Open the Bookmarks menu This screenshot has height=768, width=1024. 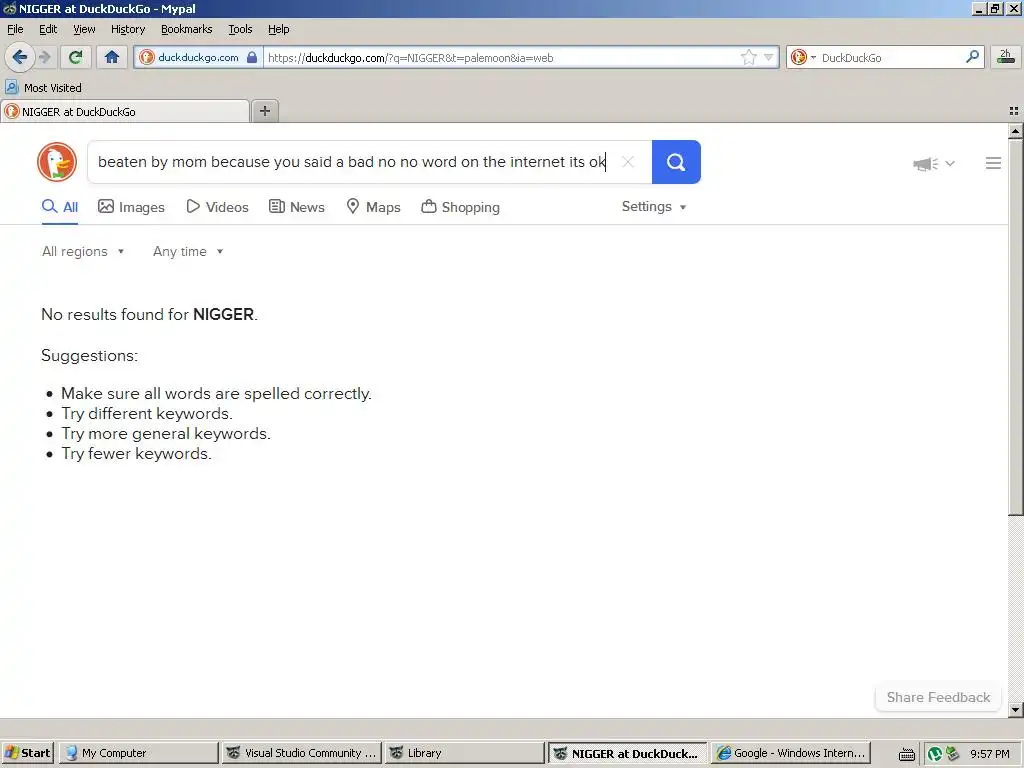(187, 29)
